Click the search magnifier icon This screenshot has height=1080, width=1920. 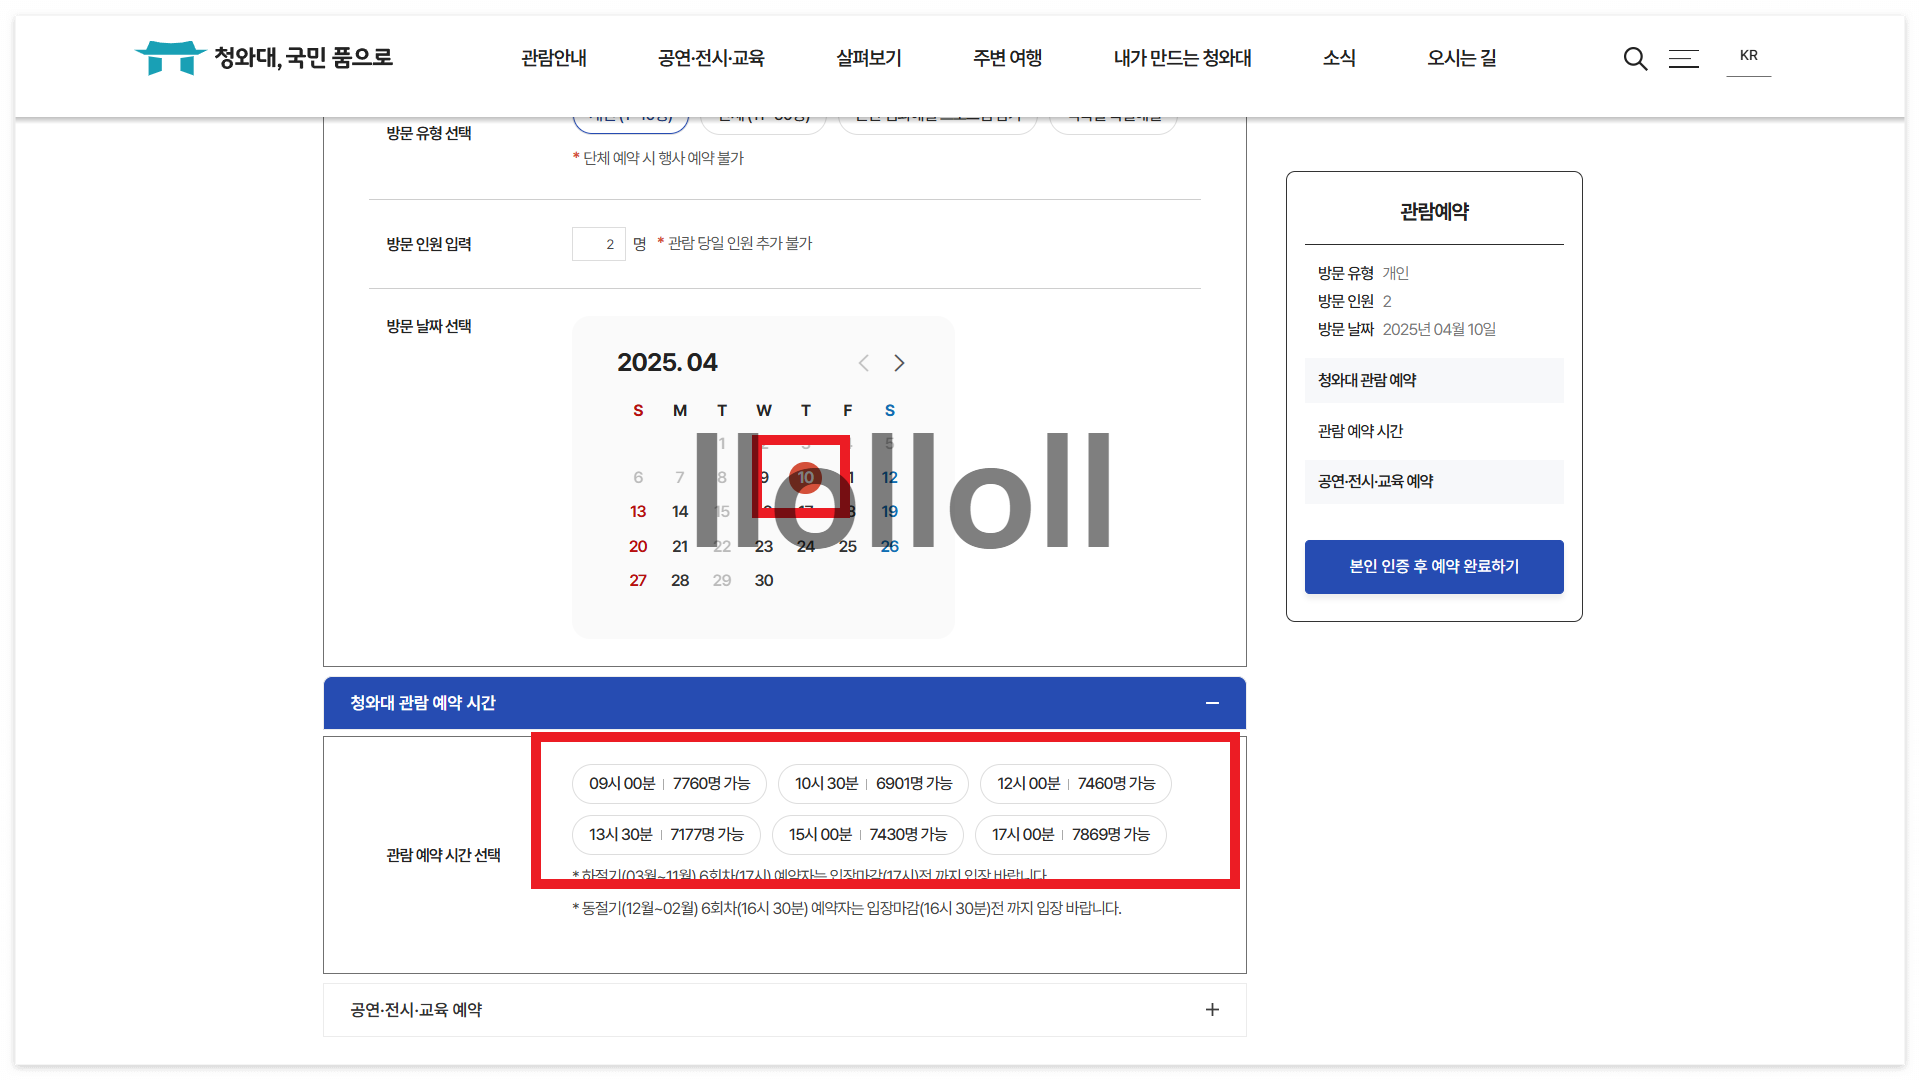coord(1635,59)
